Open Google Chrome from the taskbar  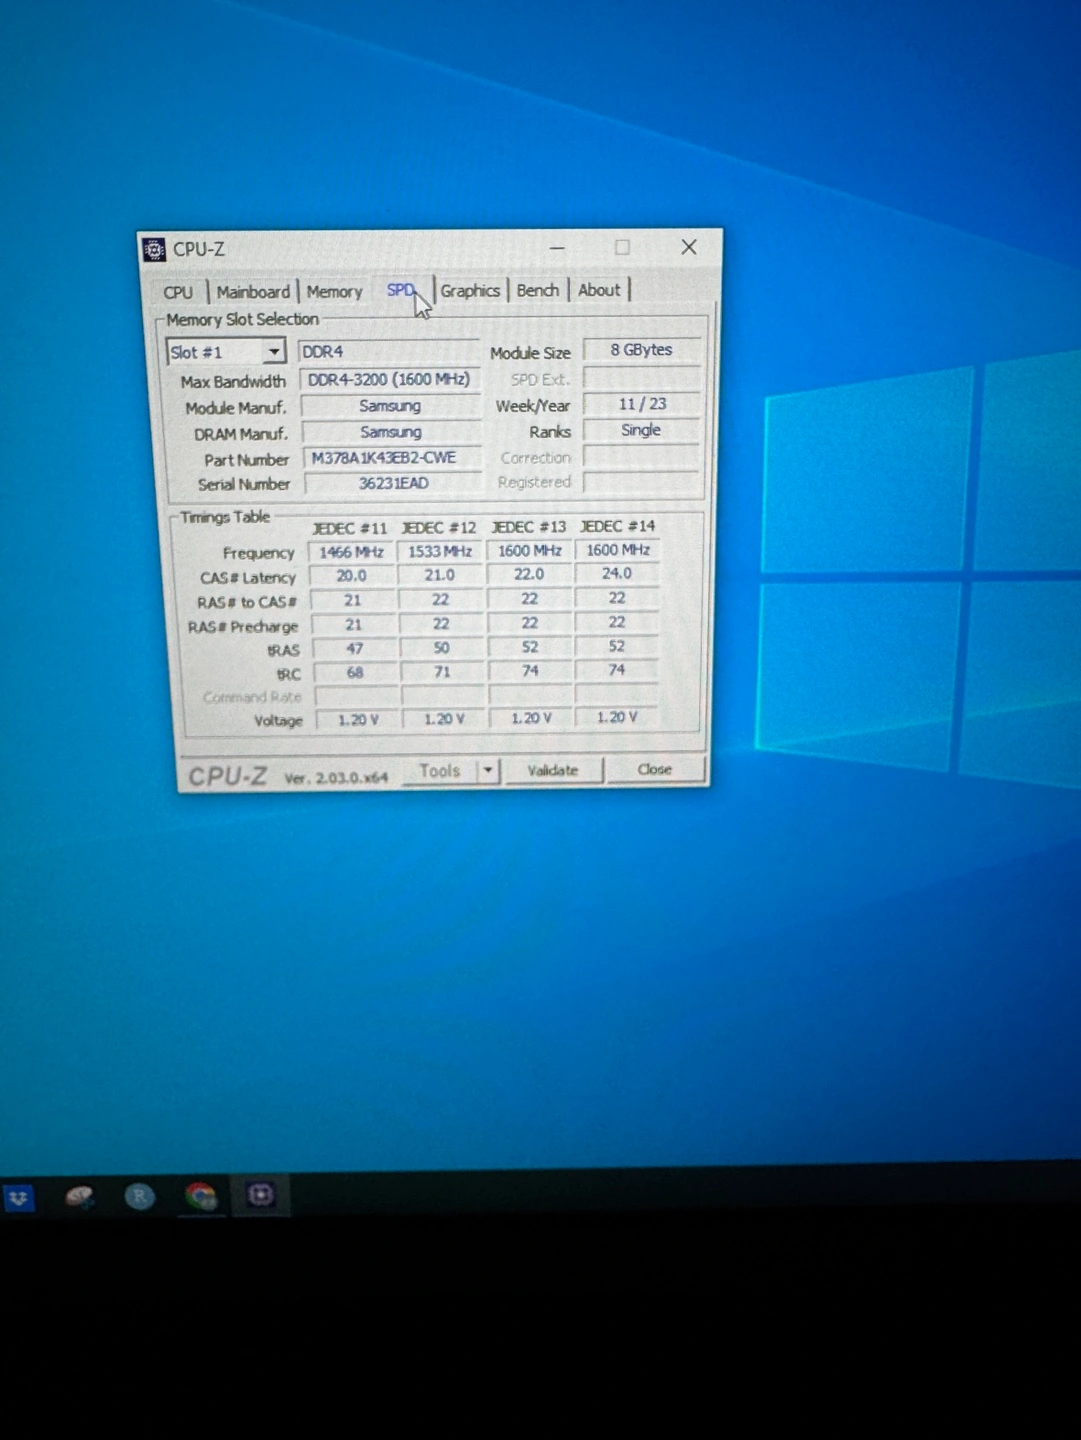200,1196
